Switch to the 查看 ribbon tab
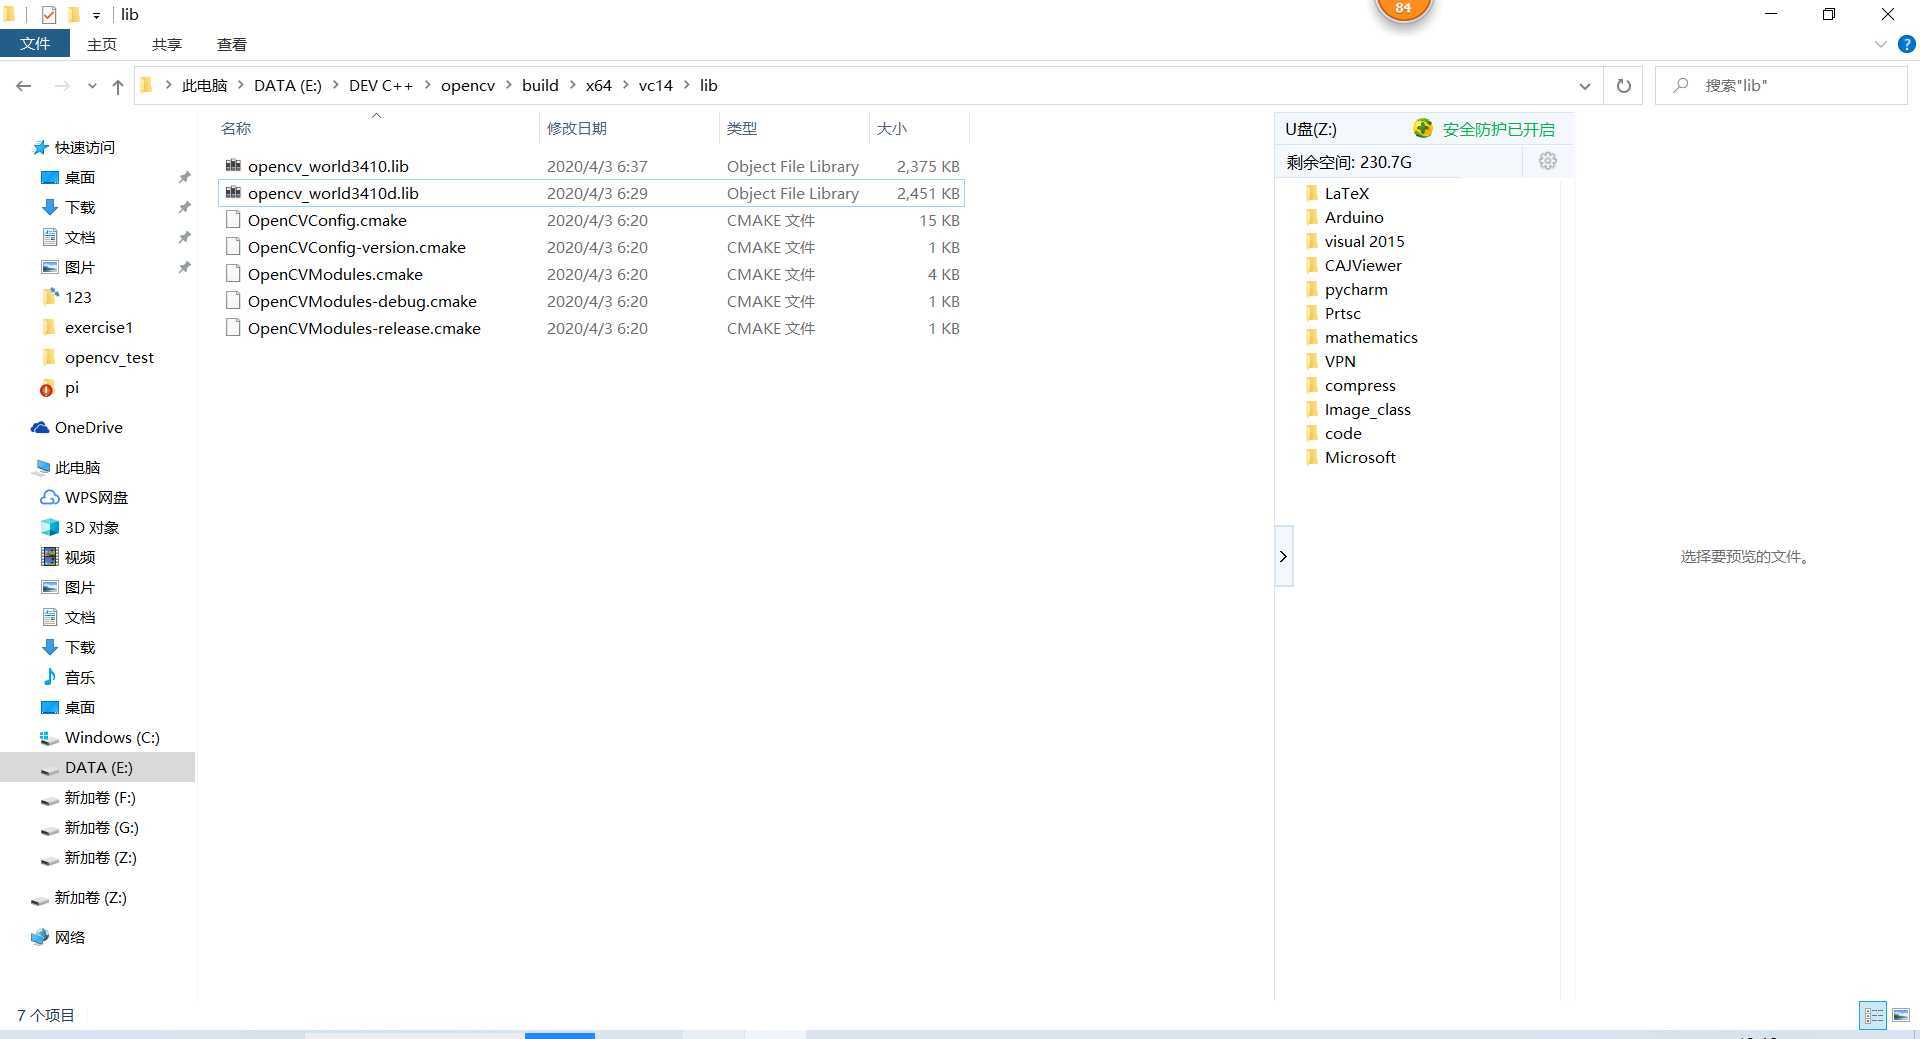 tap(231, 44)
